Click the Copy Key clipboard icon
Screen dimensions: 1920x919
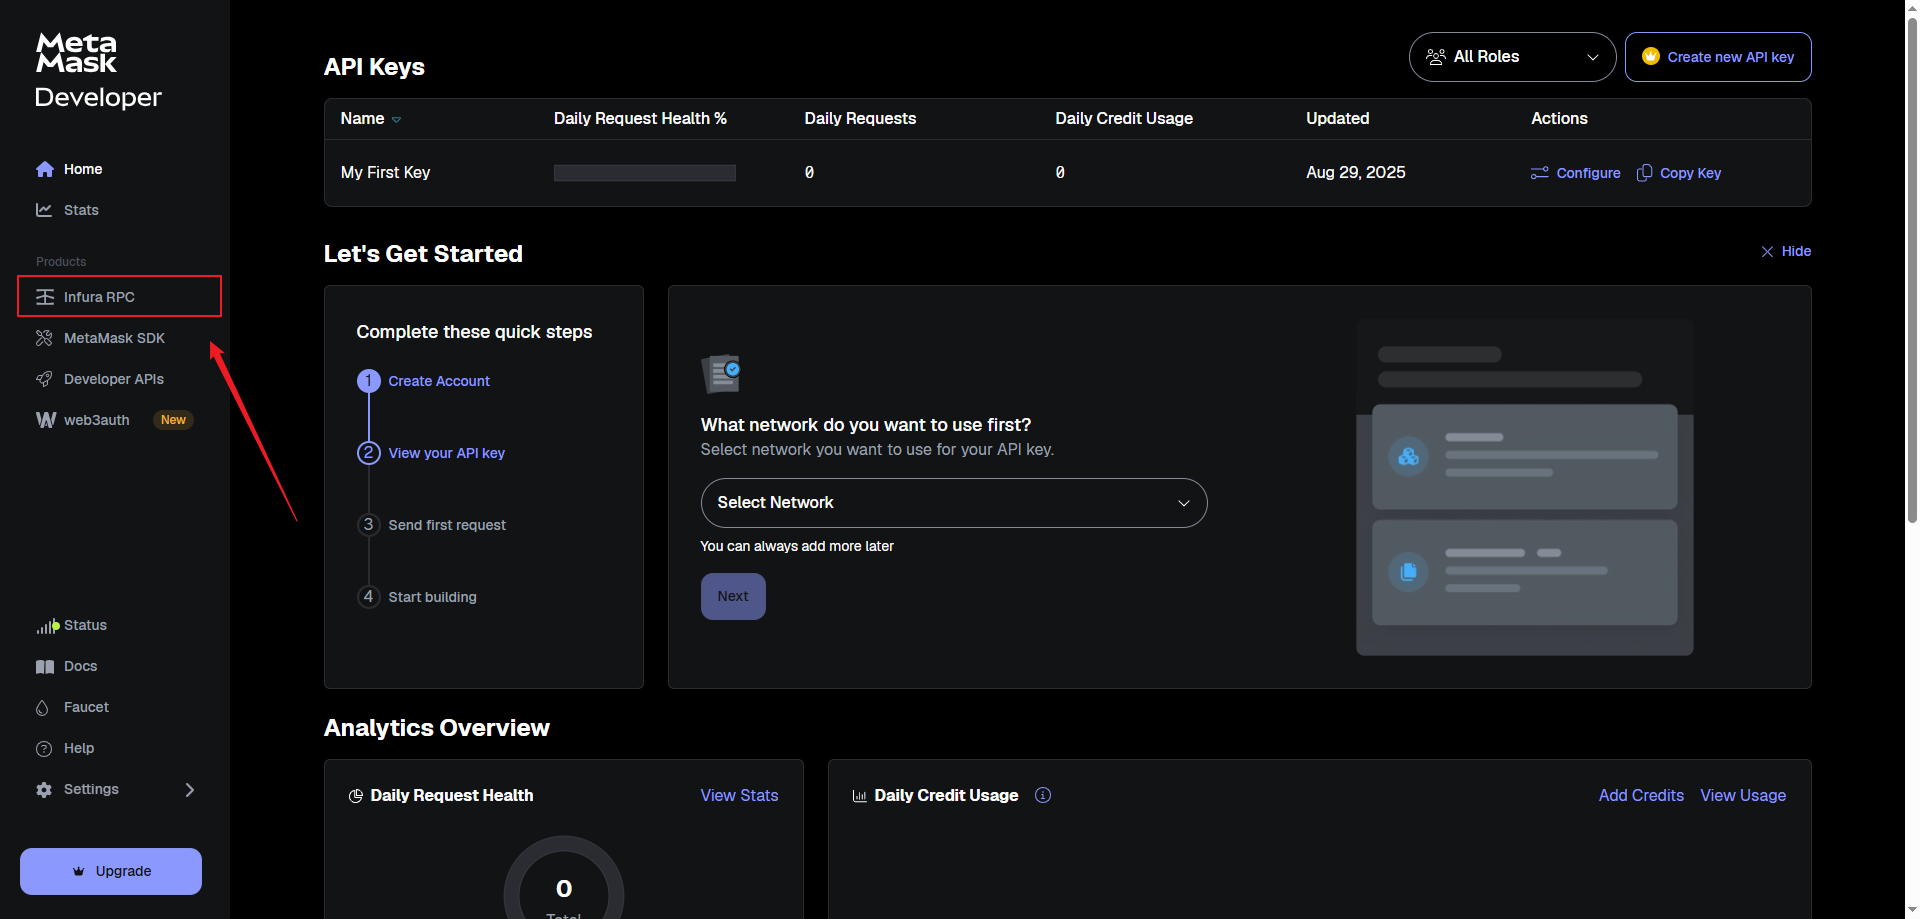[x=1644, y=173]
